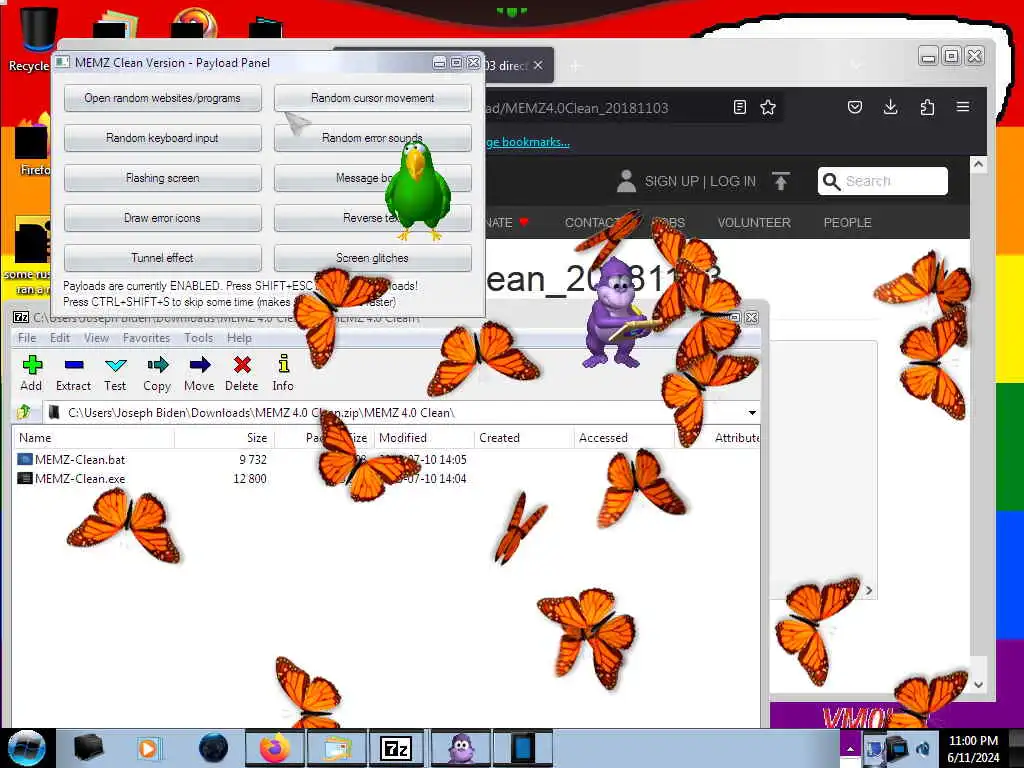
Task: Open Edit menu in 7-Zip
Action: point(59,338)
